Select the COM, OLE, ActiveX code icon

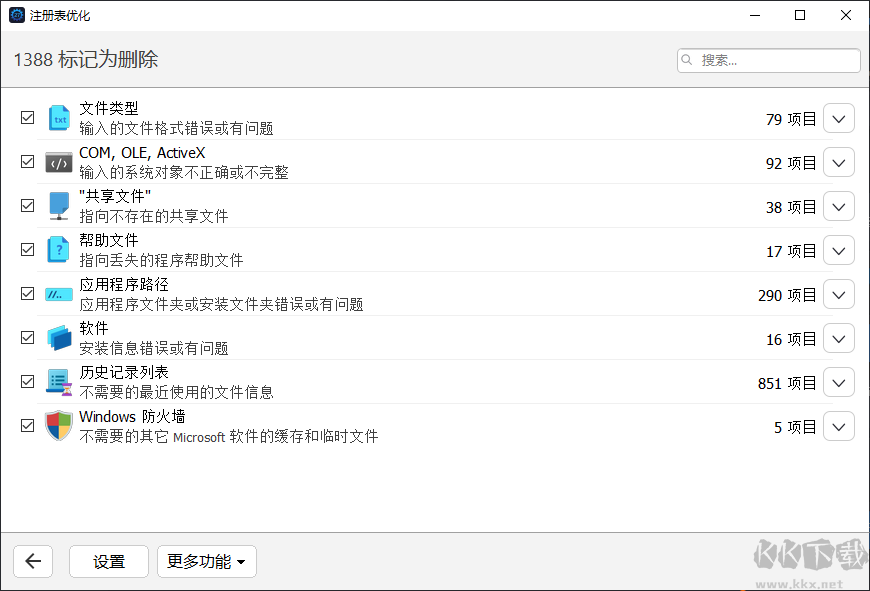tap(59, 161)
